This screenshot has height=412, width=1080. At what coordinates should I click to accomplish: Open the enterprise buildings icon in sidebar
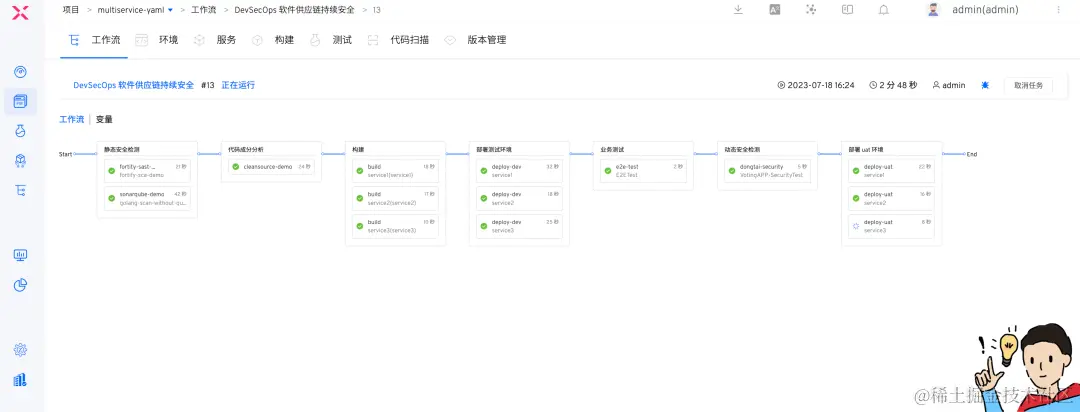[x=21, y=380]
